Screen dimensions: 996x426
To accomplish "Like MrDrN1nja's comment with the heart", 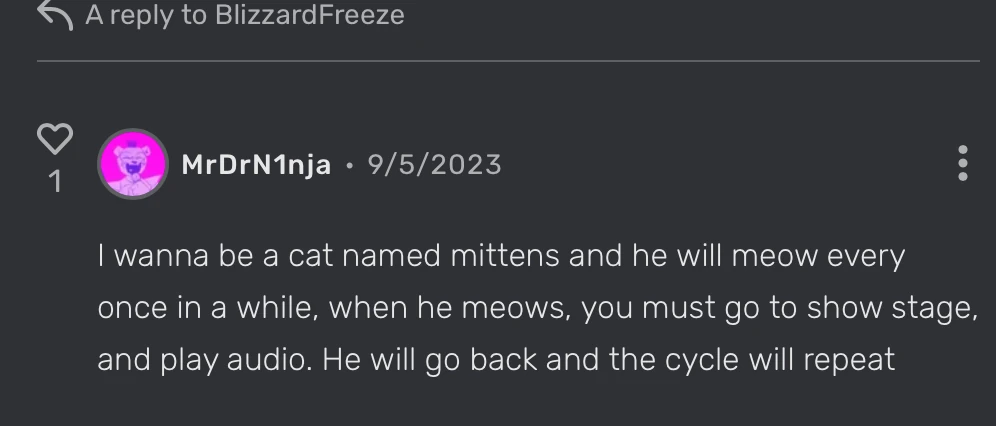I will (x=55, y=139).
